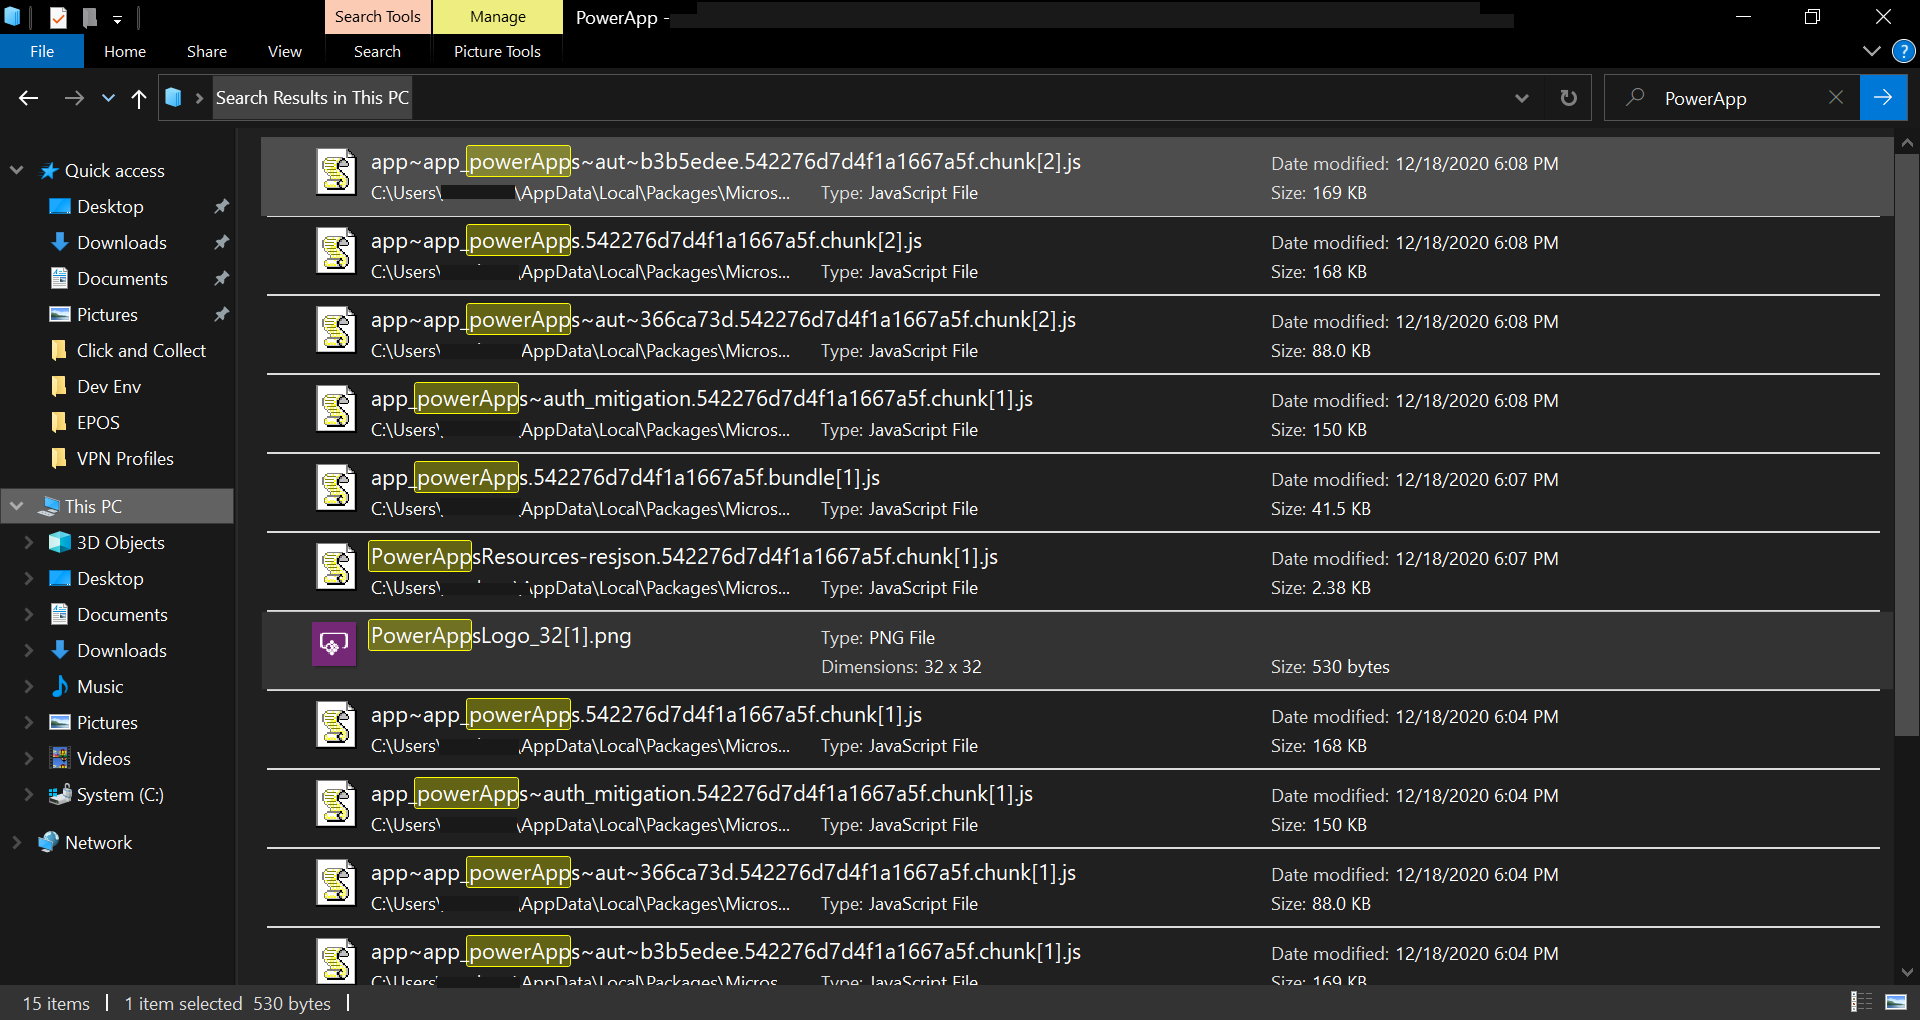Image resolution: width=1920 pixels, height=1020 pixels.
Task: Switch to details view in status bar
Action: (x=1861, y=1002)
